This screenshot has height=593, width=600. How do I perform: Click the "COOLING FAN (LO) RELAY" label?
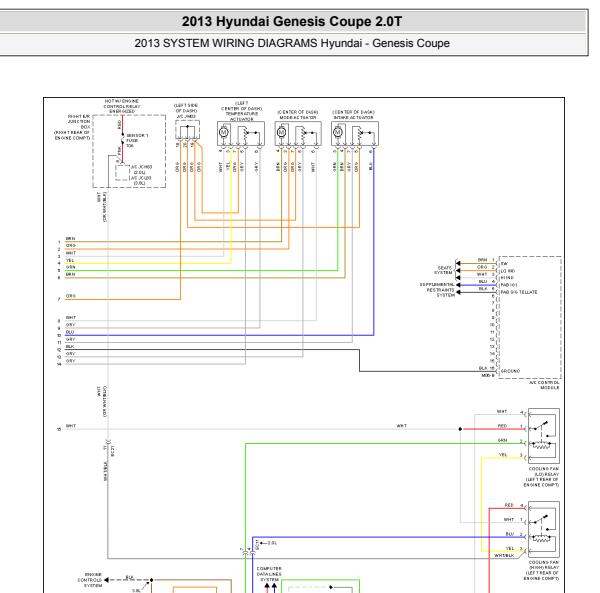(543, 471)
